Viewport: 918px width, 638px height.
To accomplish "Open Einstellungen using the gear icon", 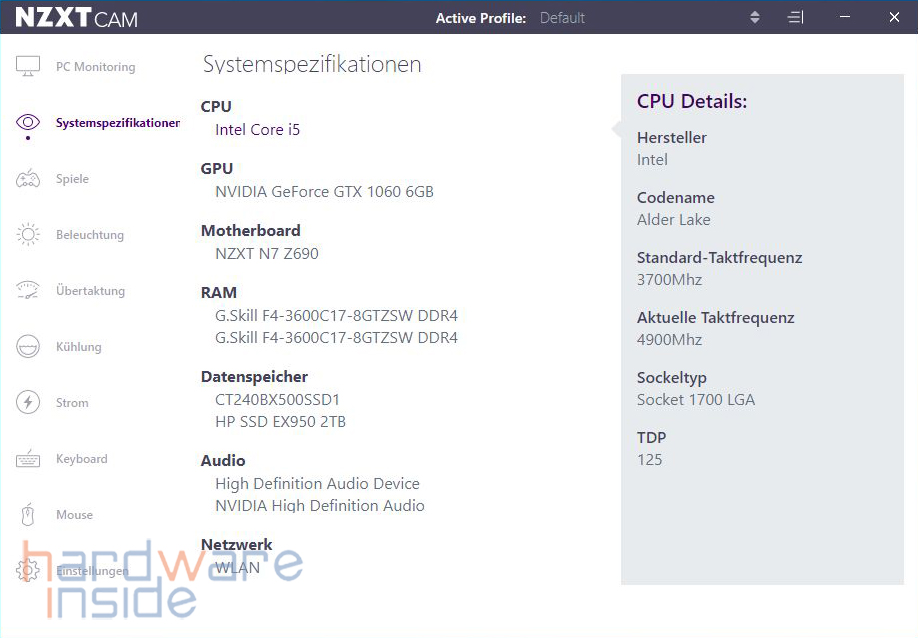I will [x=28, y=571].
